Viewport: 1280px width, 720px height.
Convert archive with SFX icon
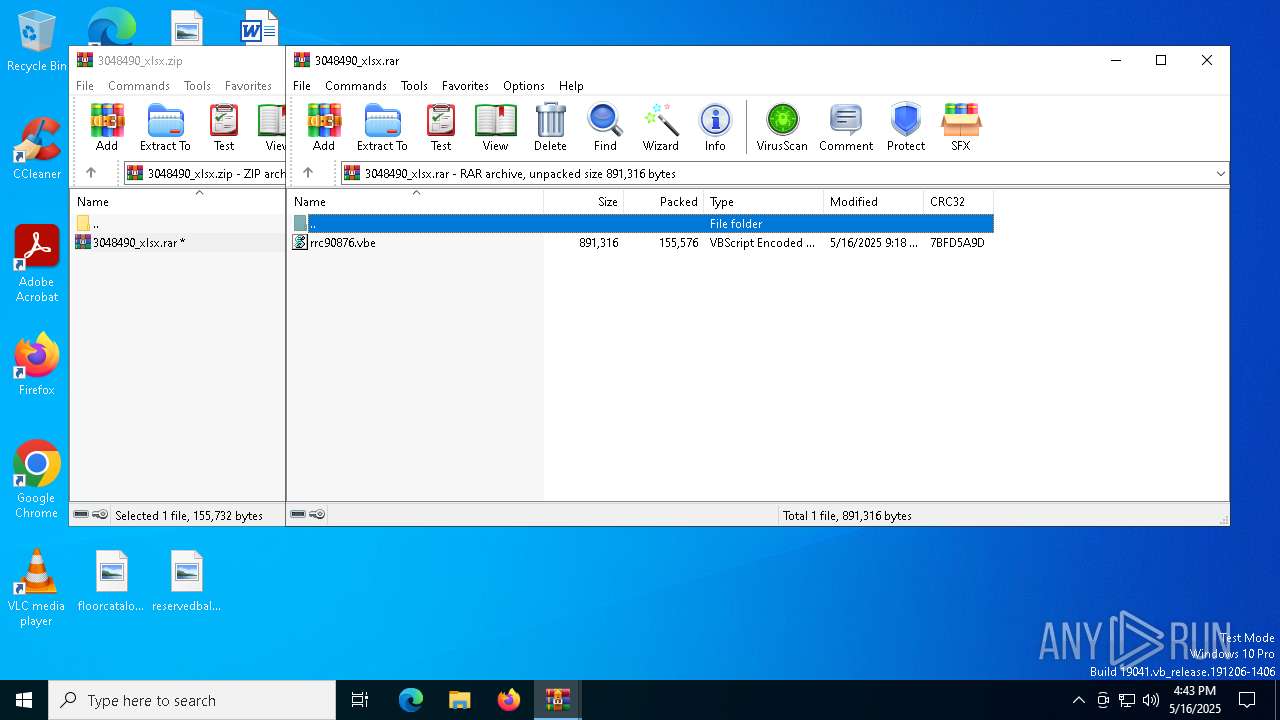coord(961,127)
